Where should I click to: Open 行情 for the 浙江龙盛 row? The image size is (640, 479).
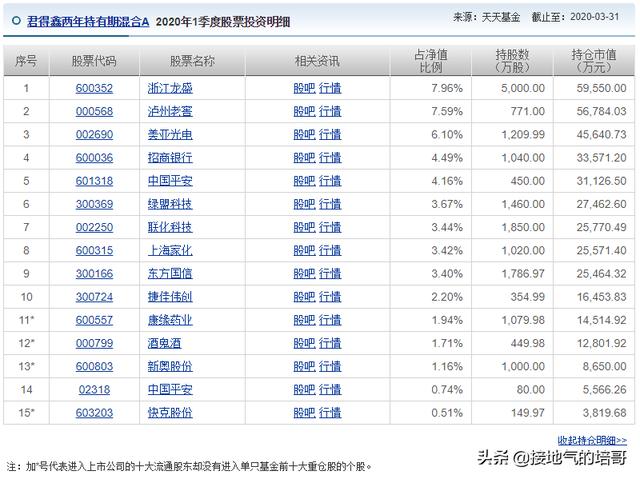tap(330, 88)
